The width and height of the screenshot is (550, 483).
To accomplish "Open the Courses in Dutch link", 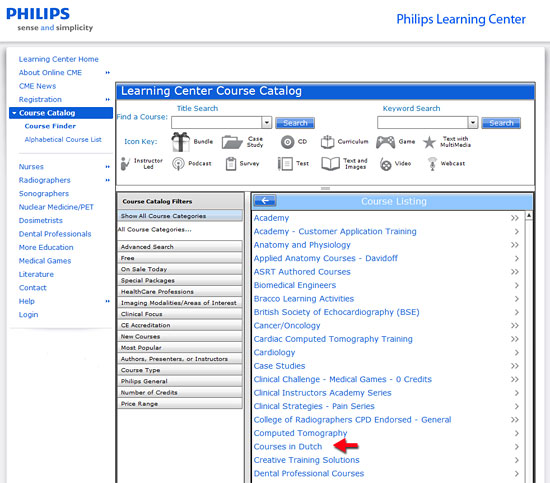I will (x=288, y=447).
